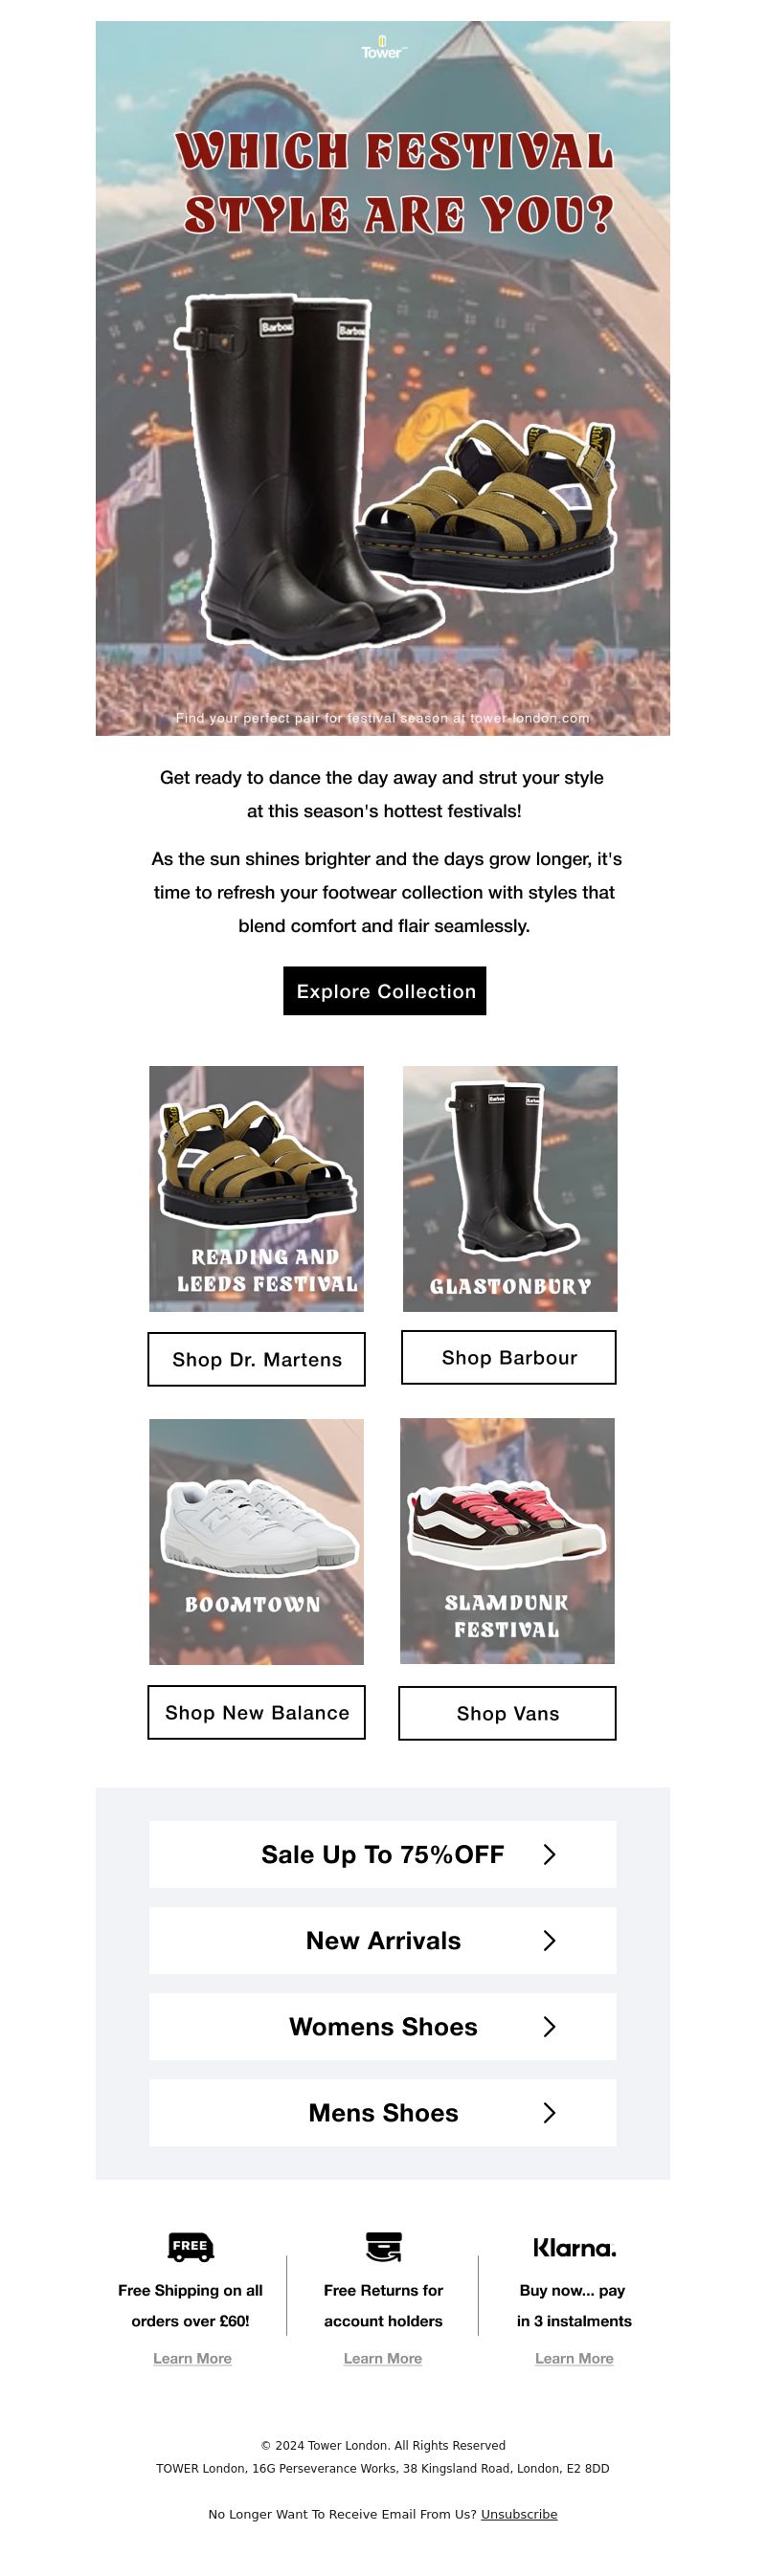Viewport: 766px width, 2576px height.
Task: Click the Explore Collection button
Action: click(x=385, y=990)
